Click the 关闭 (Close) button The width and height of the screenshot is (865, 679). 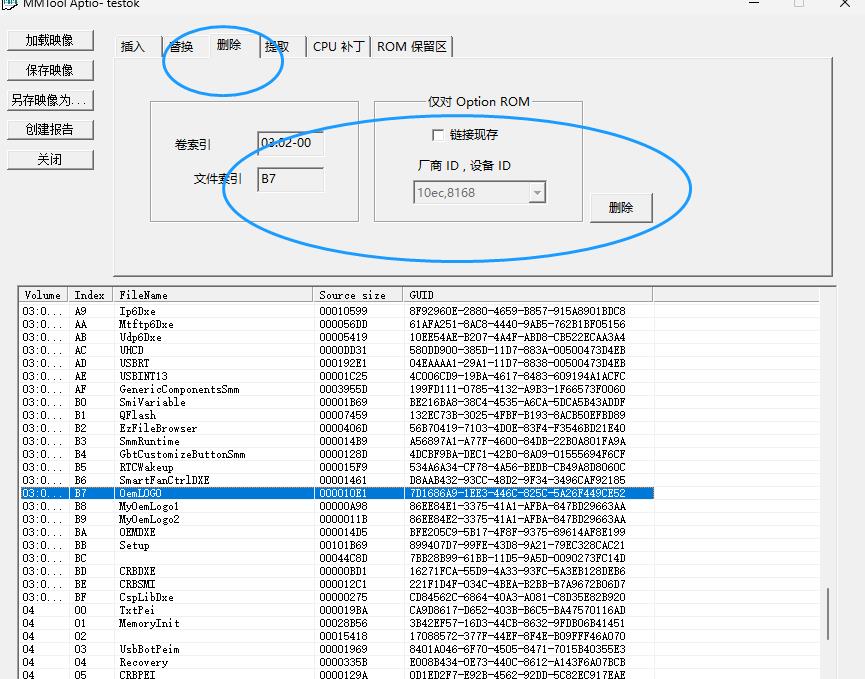50,159
